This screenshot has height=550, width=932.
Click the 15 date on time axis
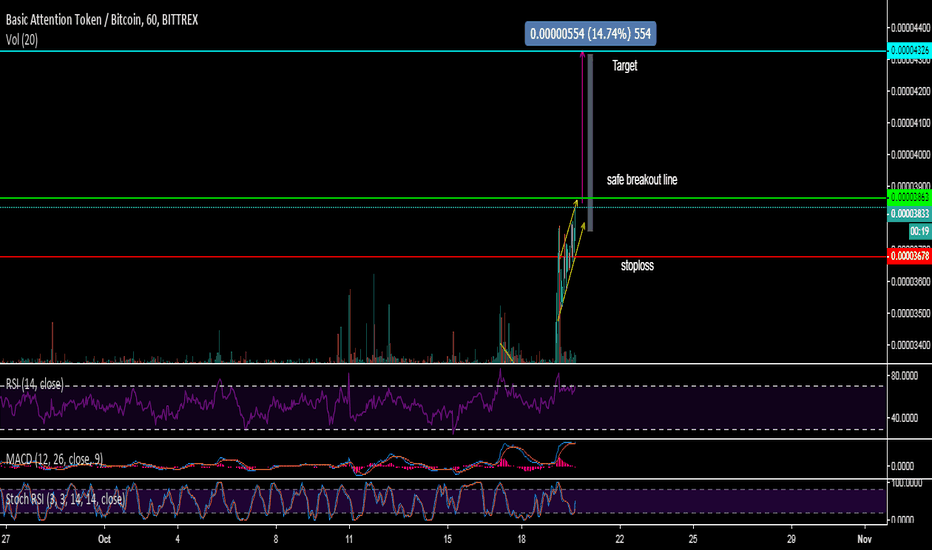tap(448, 539)
